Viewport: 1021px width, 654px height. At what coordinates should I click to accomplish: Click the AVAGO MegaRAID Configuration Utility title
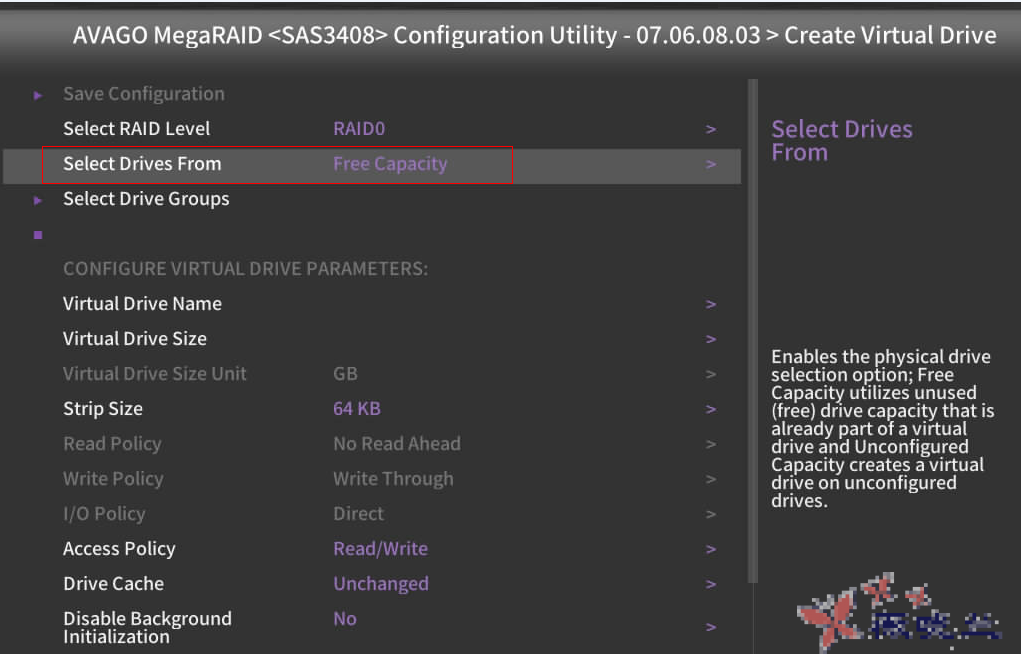tap(534, 35)
